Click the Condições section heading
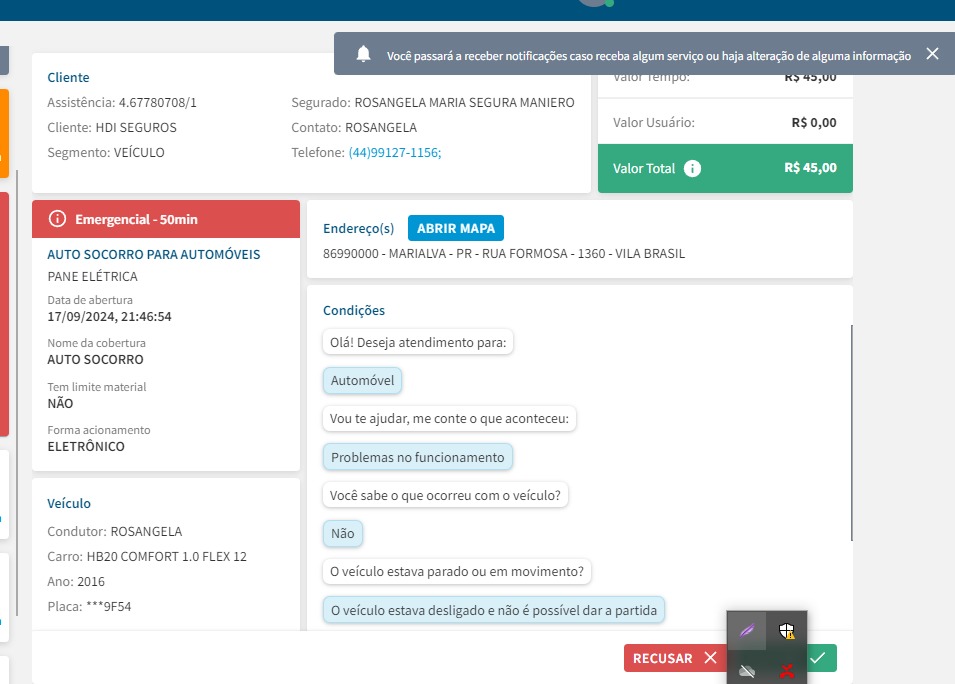 [x=354, y=311]
